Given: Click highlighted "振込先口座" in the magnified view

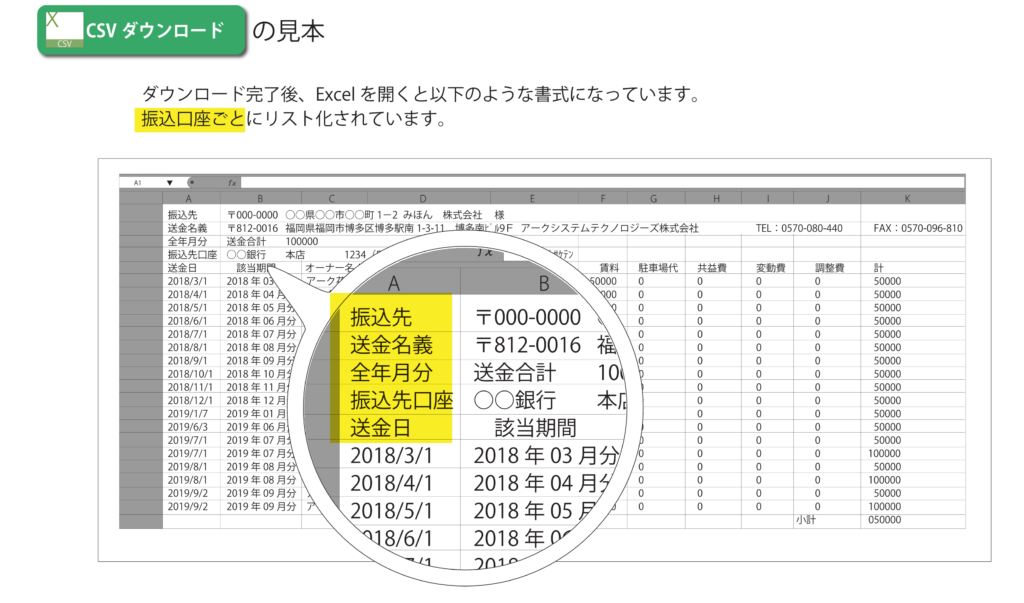Looking at the screenshot, I should tap(402, 400).
